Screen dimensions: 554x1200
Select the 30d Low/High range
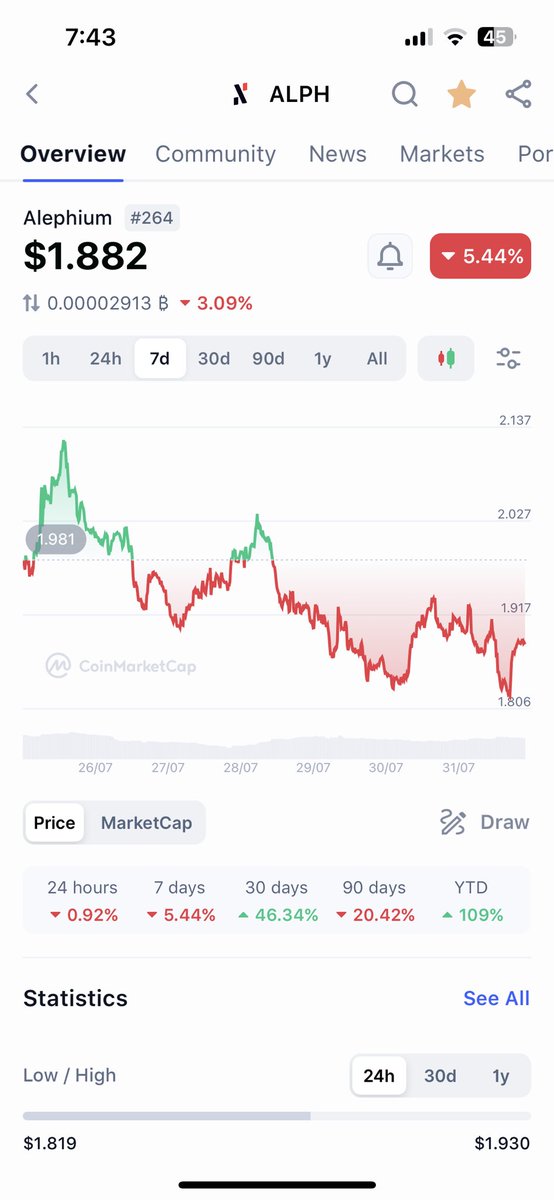(440, 1076)
